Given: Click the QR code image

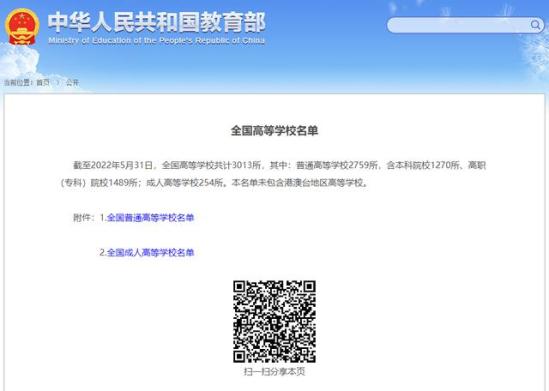Looking at the screenshot, I should pyautogui.click(x=274, y=321).
